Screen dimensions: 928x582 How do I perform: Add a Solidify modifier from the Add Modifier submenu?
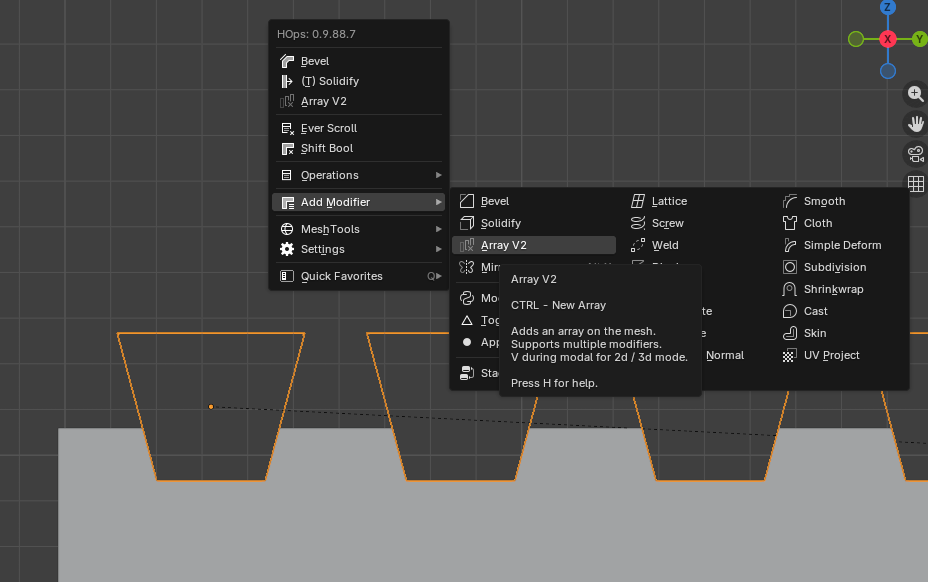click(534, 223)
